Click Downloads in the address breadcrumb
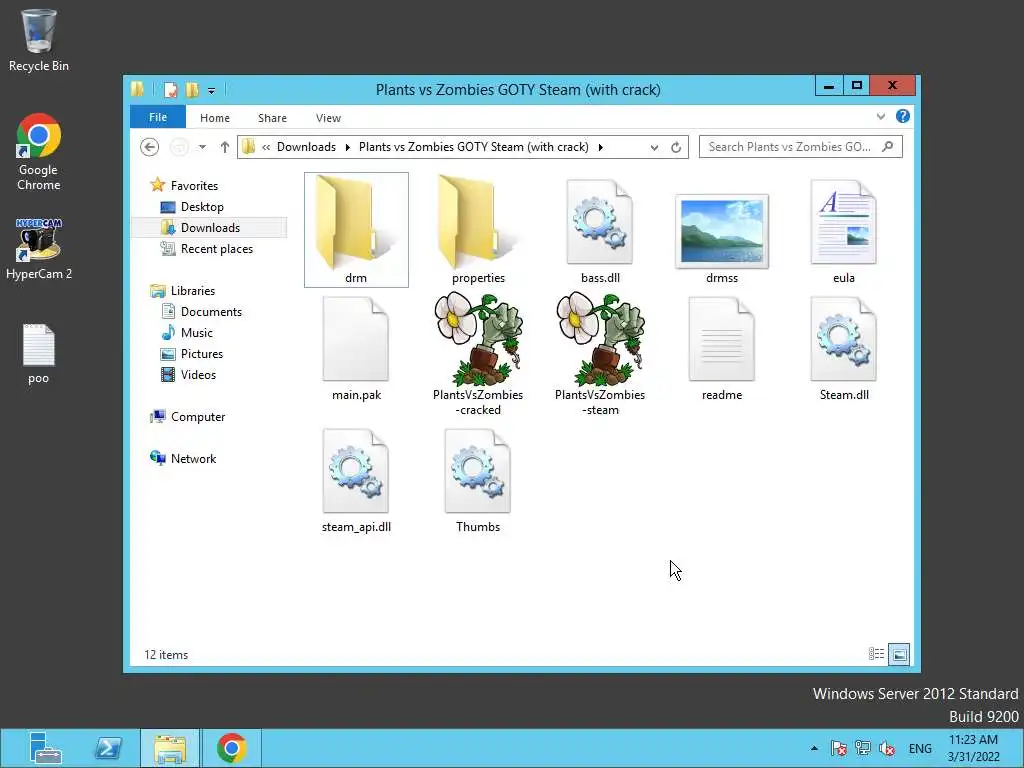This screenshot has height=768, width=1024. (306, 147)
